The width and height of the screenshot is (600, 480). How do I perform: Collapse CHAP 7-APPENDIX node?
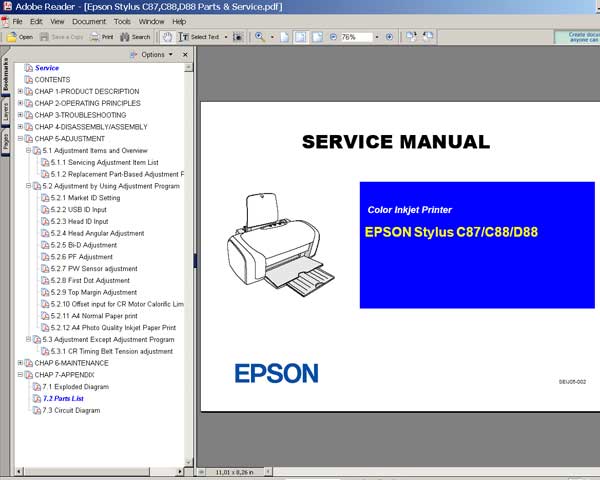tap(20, 375)
